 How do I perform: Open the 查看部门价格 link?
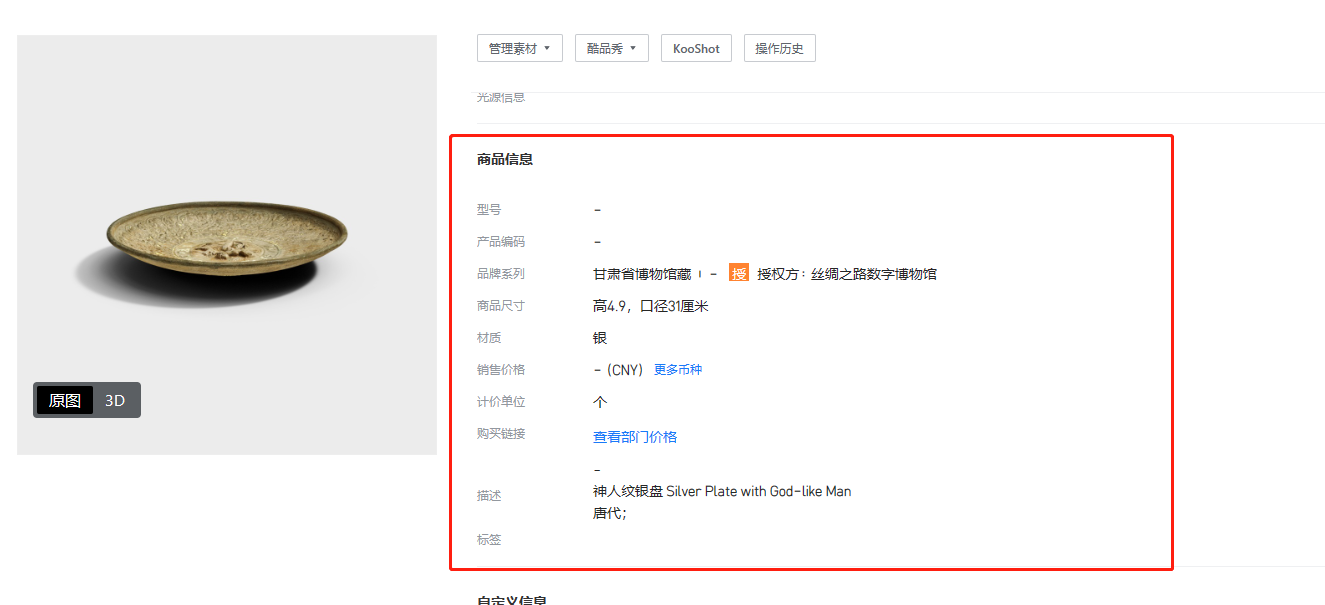tap(635, 437)
